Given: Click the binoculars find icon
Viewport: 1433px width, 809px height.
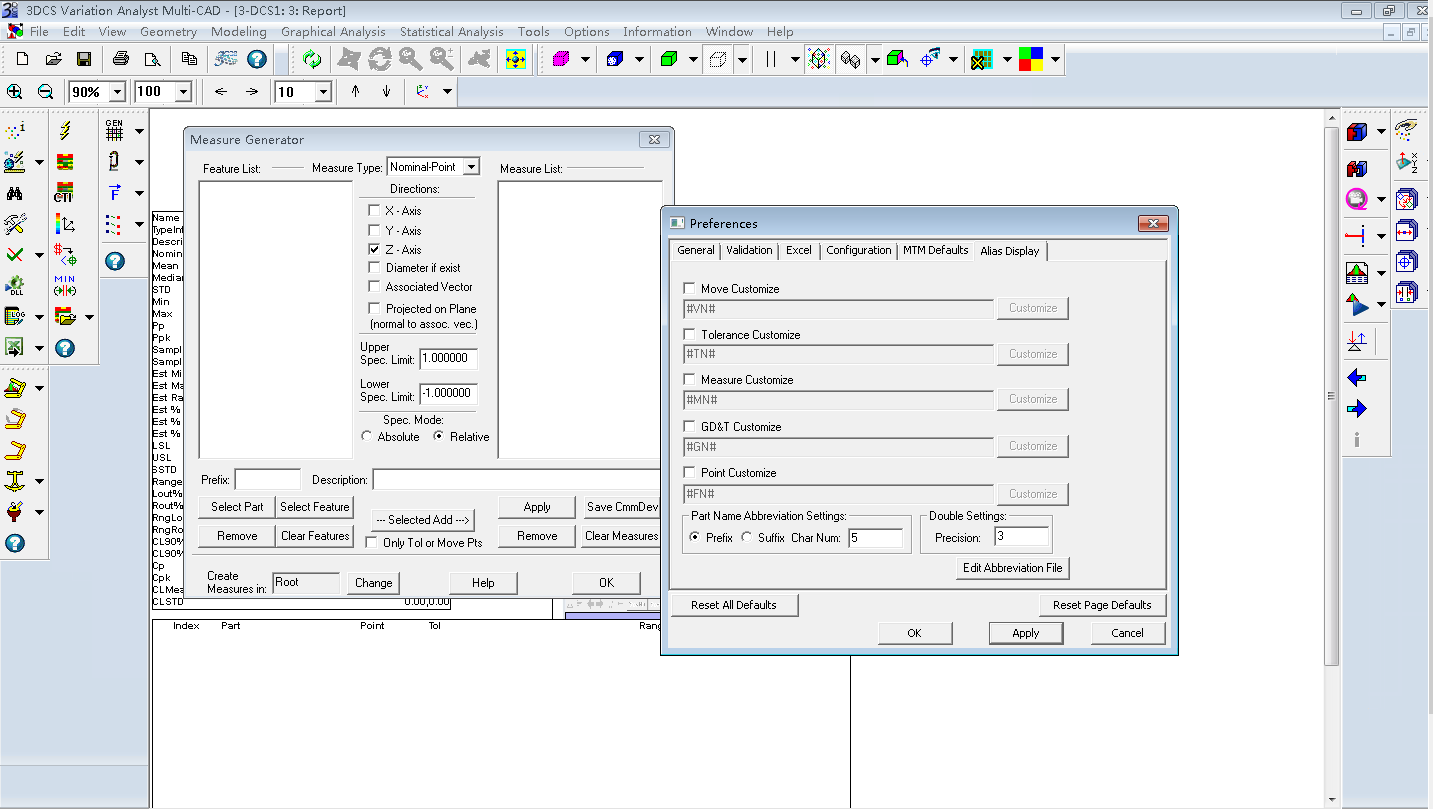Looking at the screenshot, I should (x=14, y=193).
